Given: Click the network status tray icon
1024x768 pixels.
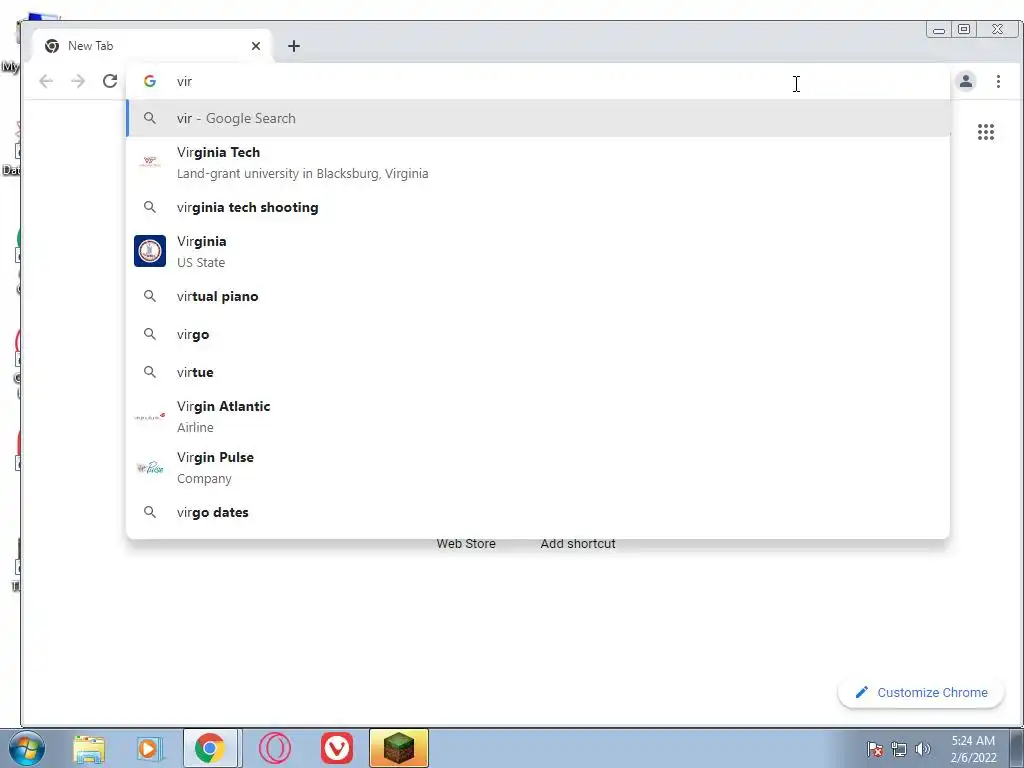Looking at the screenshot, I should click(899, 749).
